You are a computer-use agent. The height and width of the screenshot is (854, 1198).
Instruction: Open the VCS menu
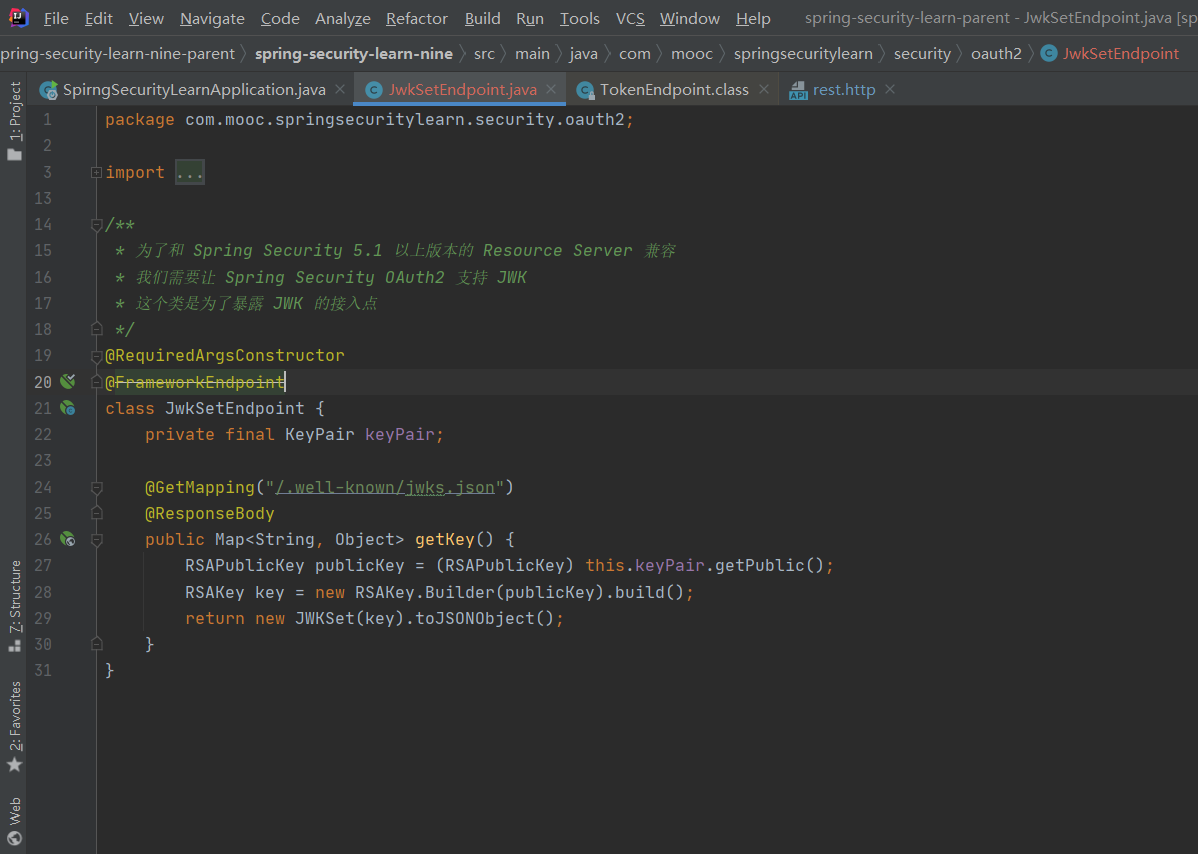[x=630, y=18]
